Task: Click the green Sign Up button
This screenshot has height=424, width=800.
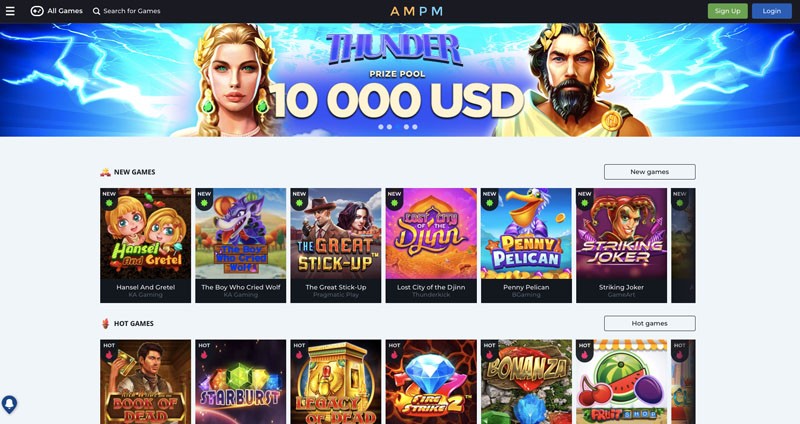Action: point(728,11)
